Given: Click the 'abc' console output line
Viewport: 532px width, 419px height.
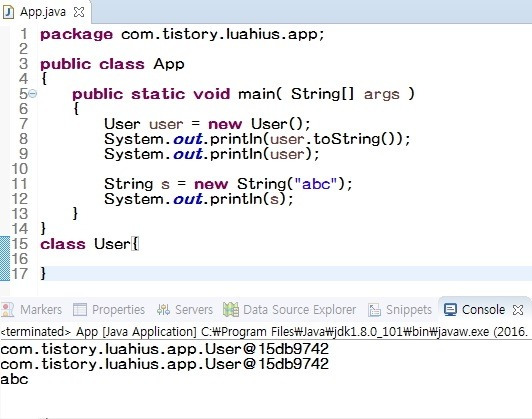Looking at the screenshot, I should coord(14,379).
